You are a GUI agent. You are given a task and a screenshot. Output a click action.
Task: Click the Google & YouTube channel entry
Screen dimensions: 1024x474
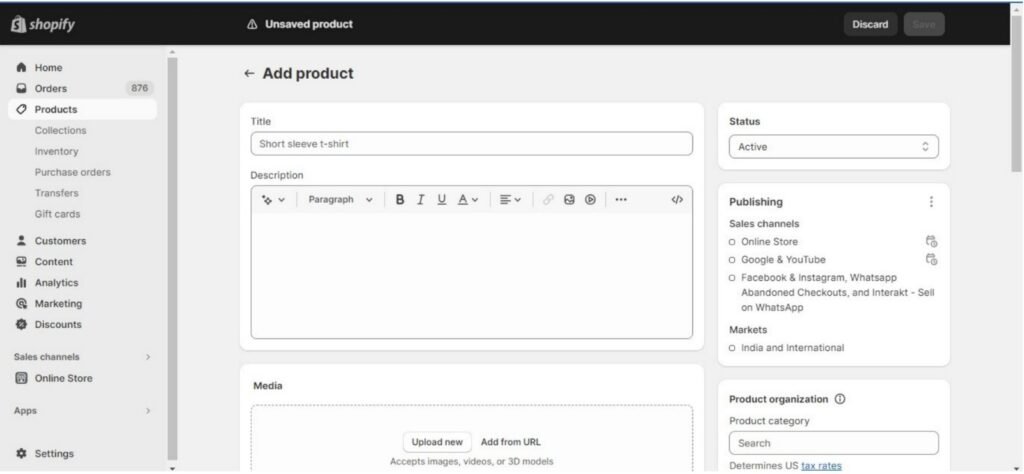coord(783,259)
